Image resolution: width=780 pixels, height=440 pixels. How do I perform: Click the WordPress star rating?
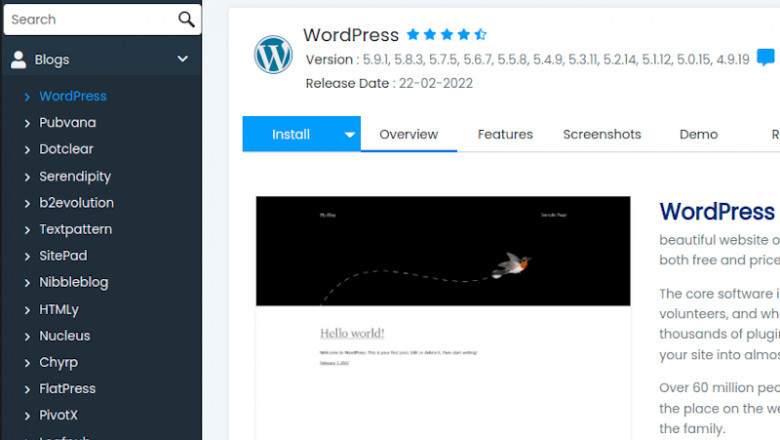coord(446,34)
